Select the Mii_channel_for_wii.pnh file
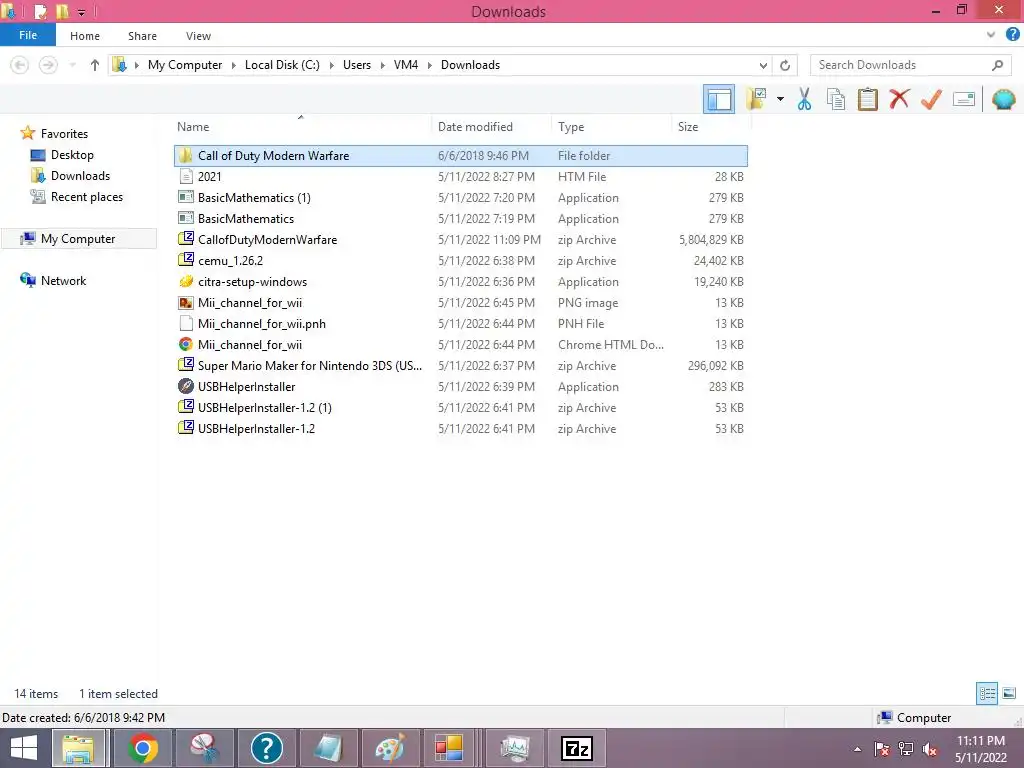The width and height of the screenshot is (1024, 768). [x=460, y=324]
